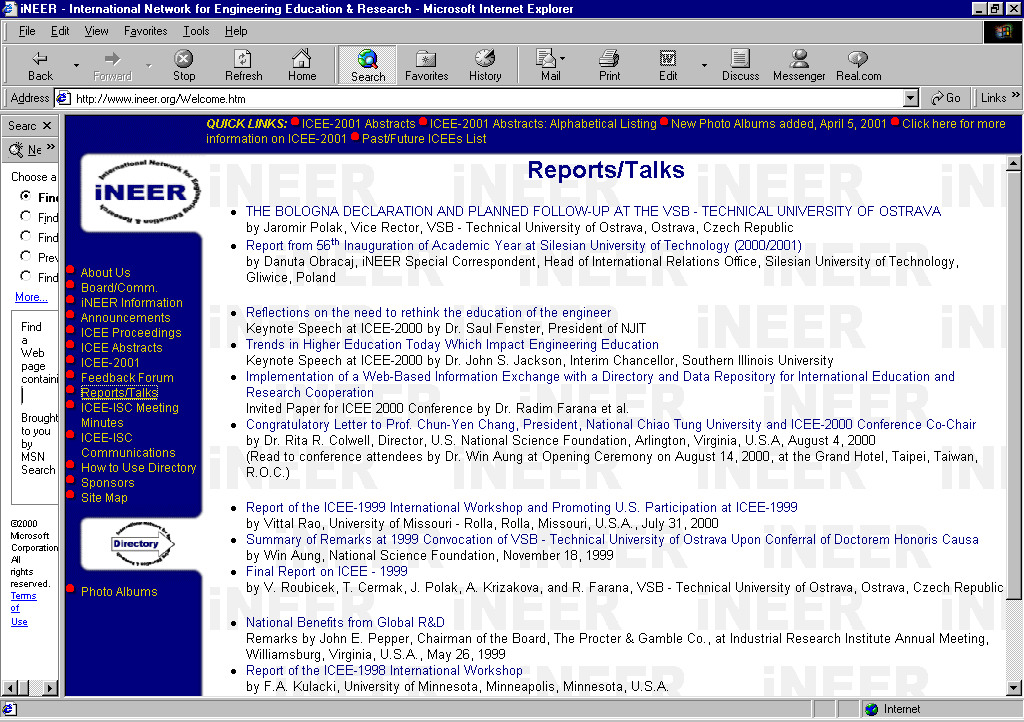1024x722 pixels.
Task: Open the Favorites toolbar button
Action: click(x=426, y=65)
